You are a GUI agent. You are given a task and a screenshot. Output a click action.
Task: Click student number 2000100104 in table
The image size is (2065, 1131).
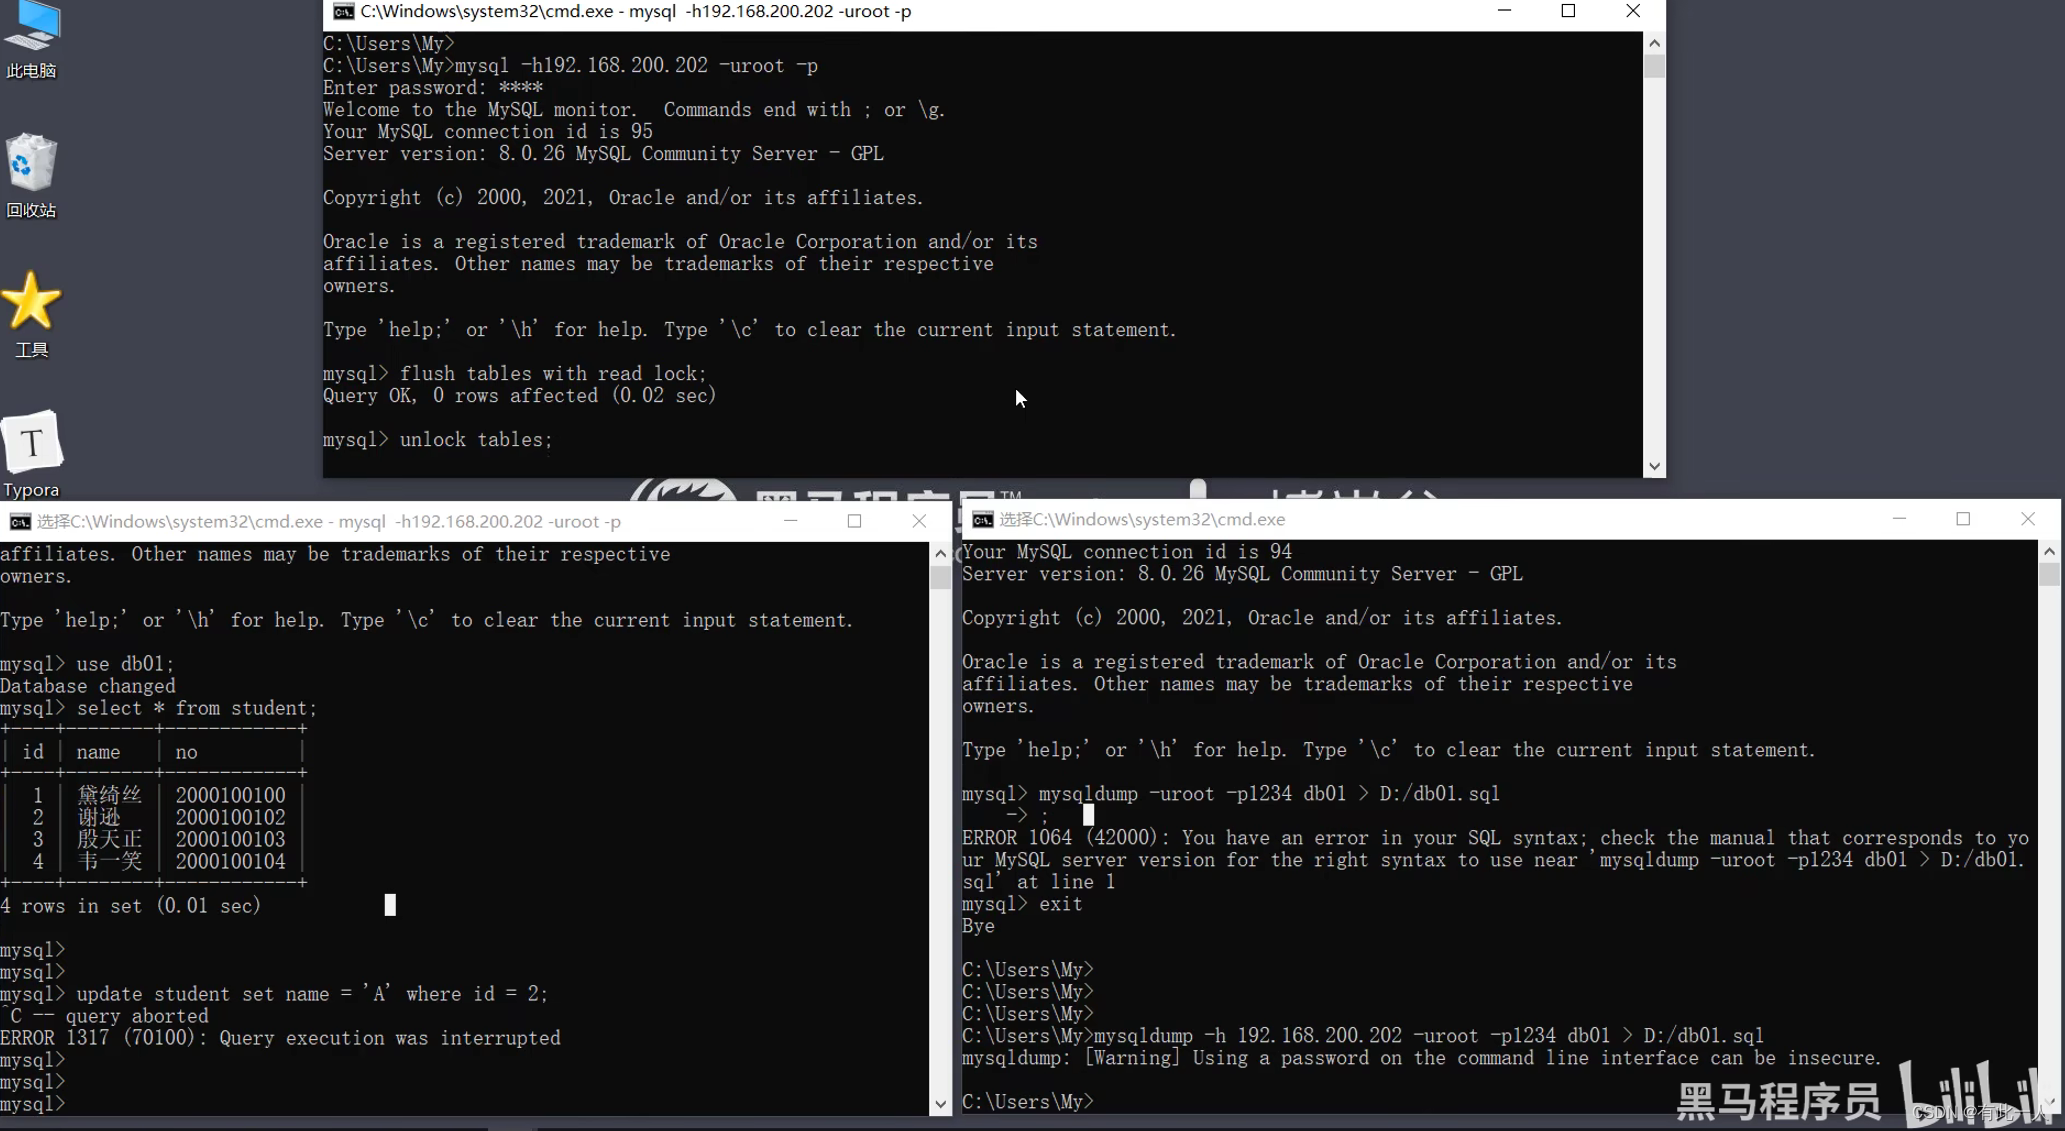pyautogui.click(x=230, y=862)
